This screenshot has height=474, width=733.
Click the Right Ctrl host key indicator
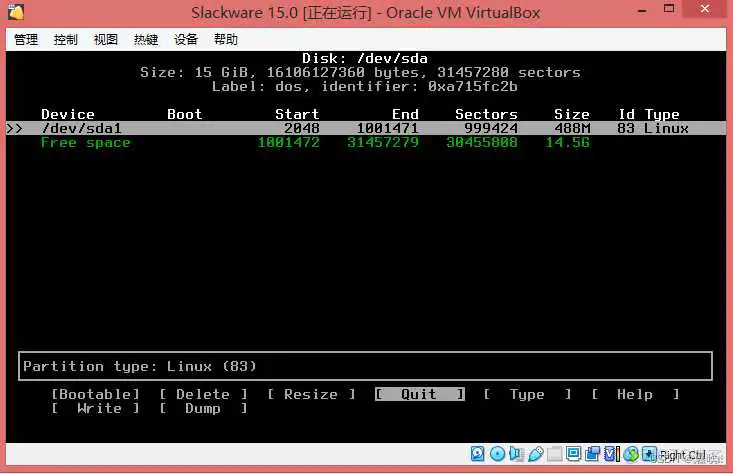(683, 455)
